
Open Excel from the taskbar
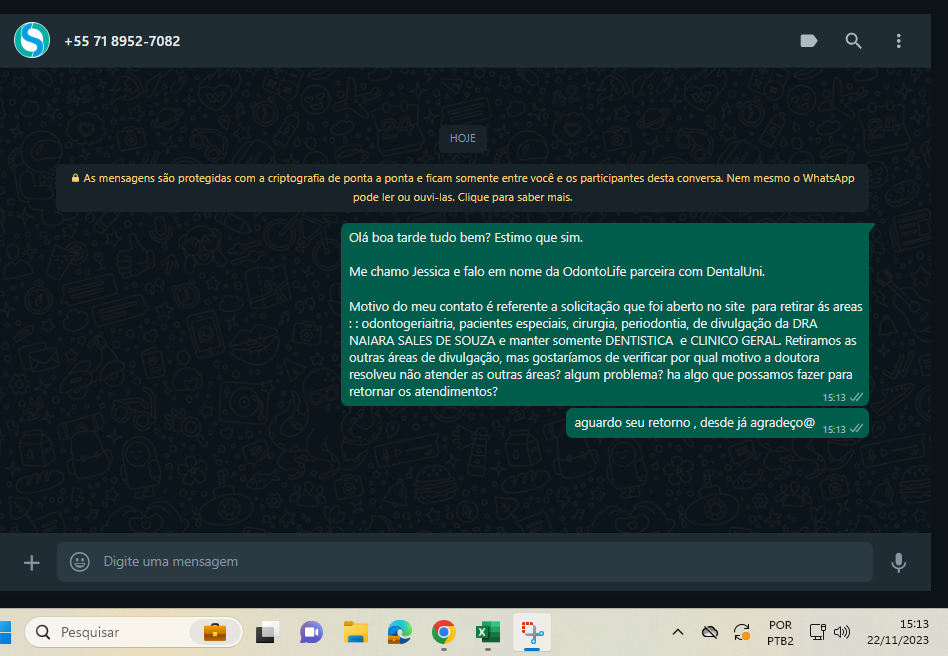(487, 632)
